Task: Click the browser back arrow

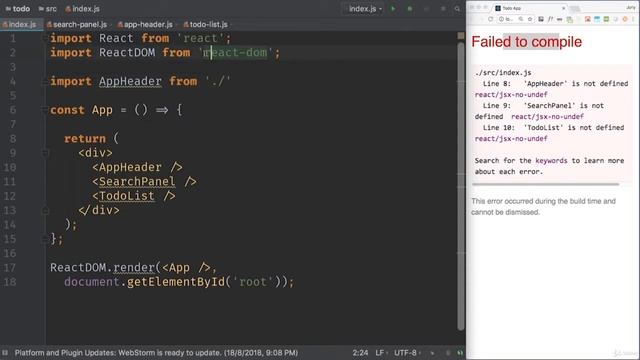Action: pos(472,19)
